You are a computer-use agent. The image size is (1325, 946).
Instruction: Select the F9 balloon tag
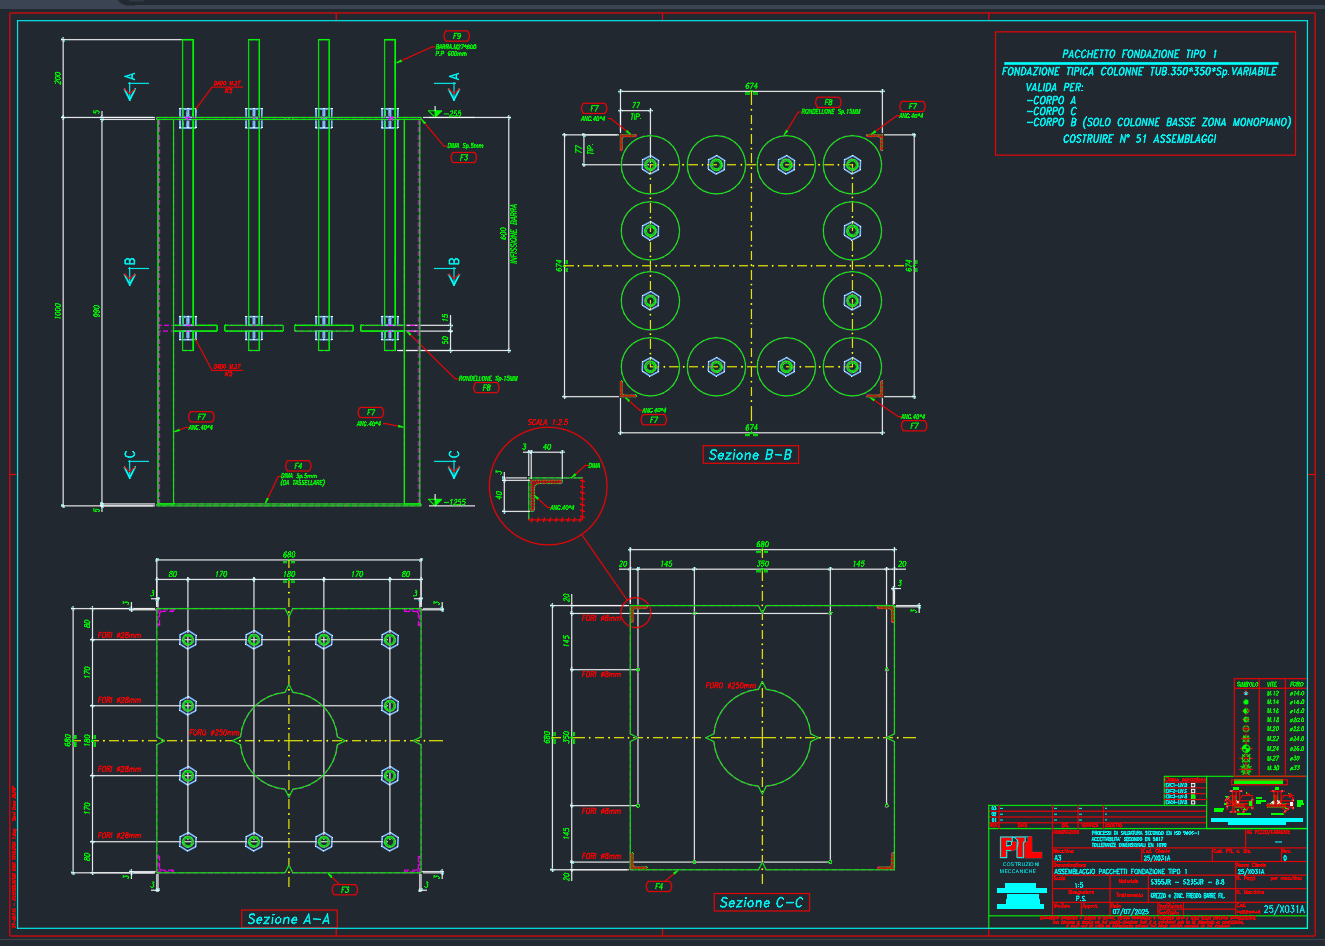(459, 36)
